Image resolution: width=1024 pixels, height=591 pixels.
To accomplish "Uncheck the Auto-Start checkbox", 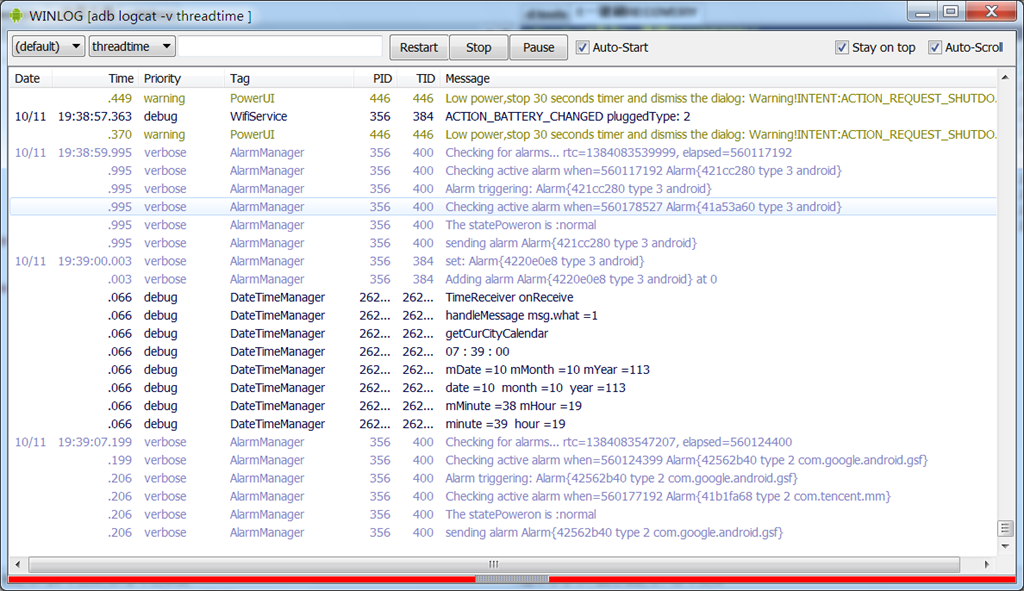I will (583, 47).
